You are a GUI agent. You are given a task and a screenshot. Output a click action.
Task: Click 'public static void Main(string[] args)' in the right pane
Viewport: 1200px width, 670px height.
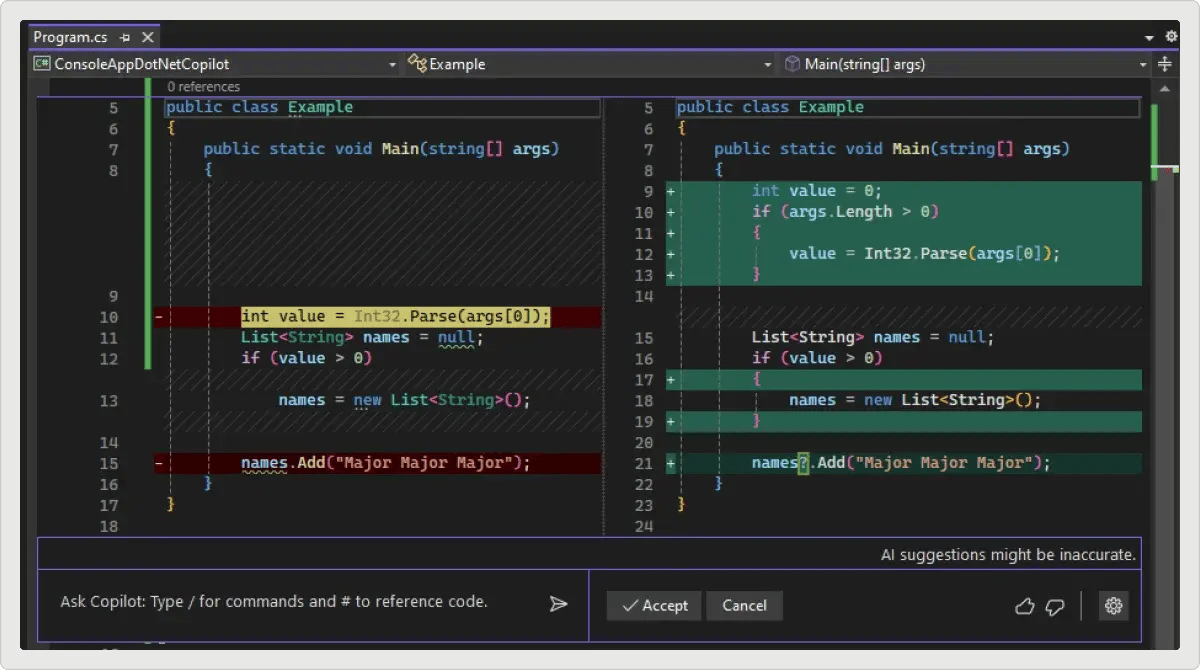(892, 149)
